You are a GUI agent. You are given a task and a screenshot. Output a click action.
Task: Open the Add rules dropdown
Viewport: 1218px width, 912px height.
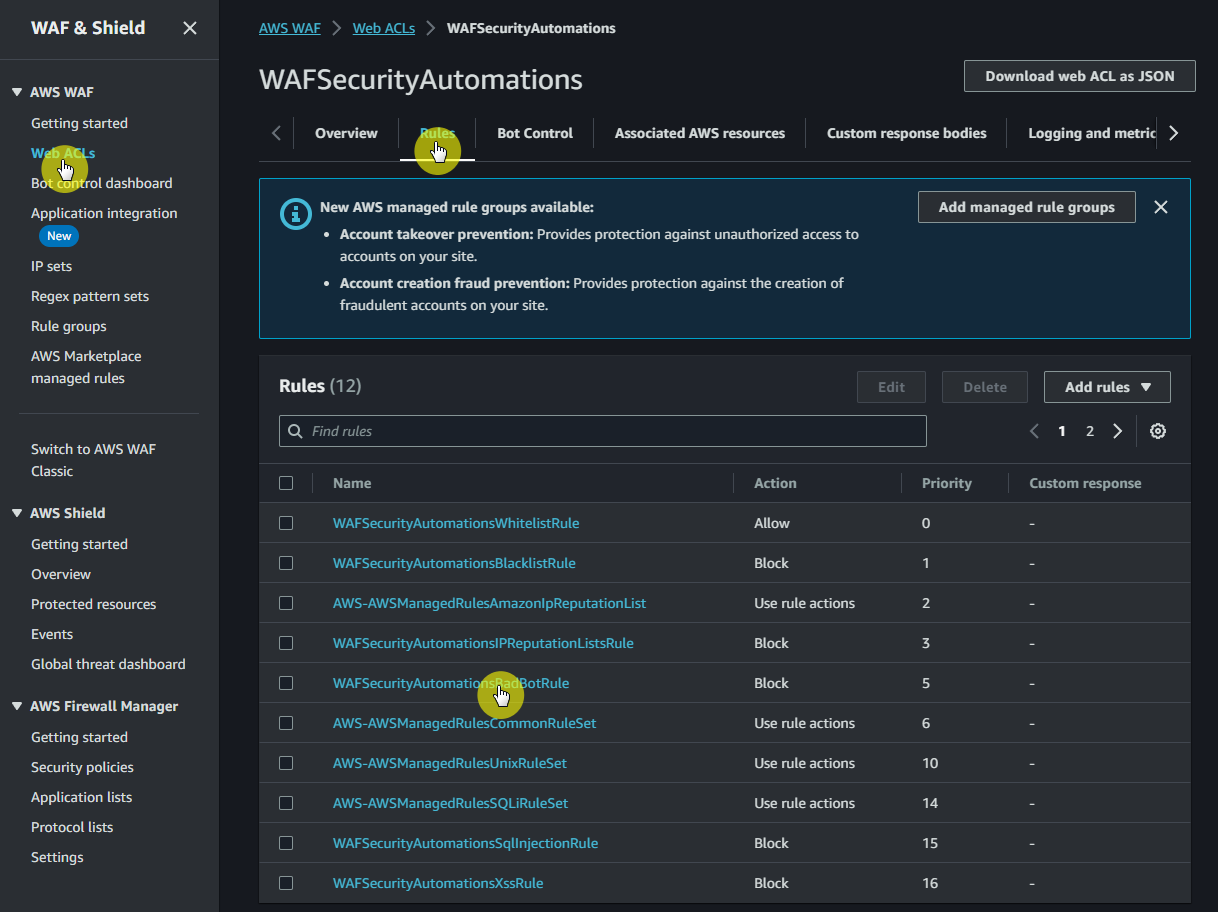click(1107, 387)
